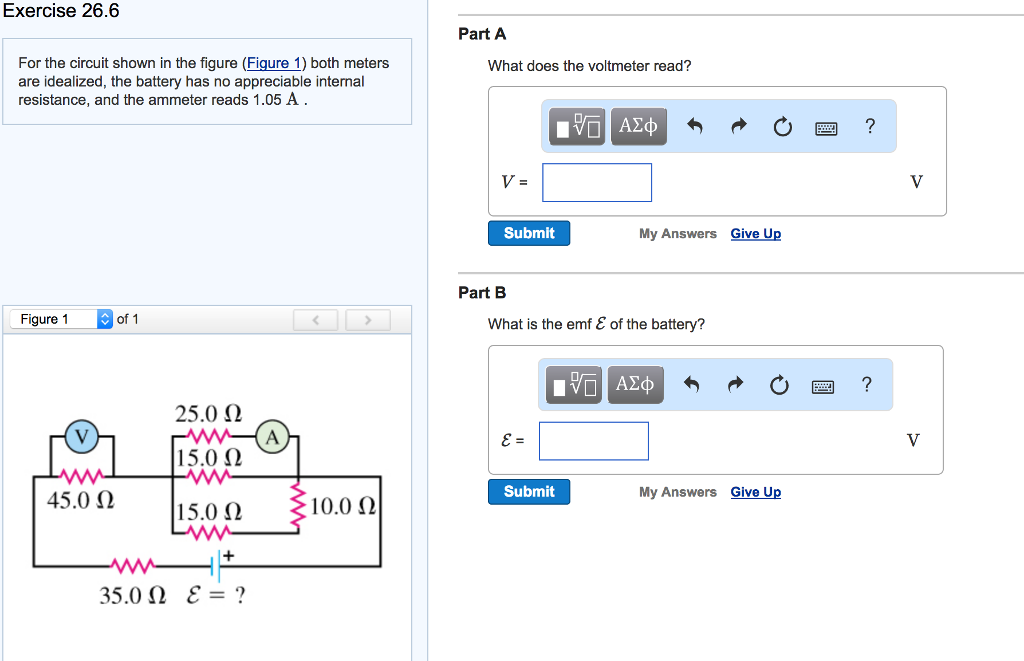The height and width of the screenshot is (661, 1024).
Task: Submit the Part A answer
Action: 528,232
